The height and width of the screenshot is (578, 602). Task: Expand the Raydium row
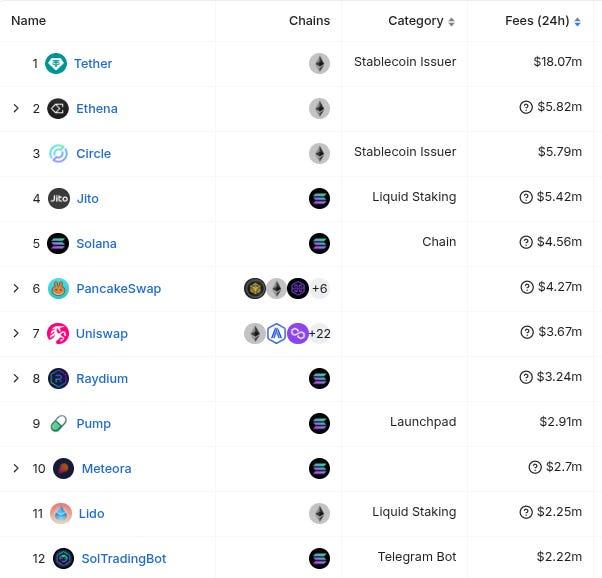16,378
